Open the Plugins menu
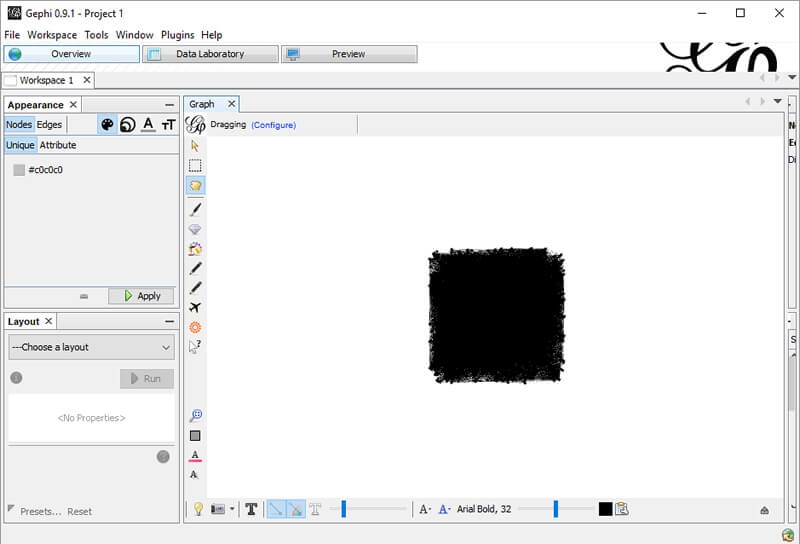Viewport: 800px width, 544px height. tap(177, 35)
